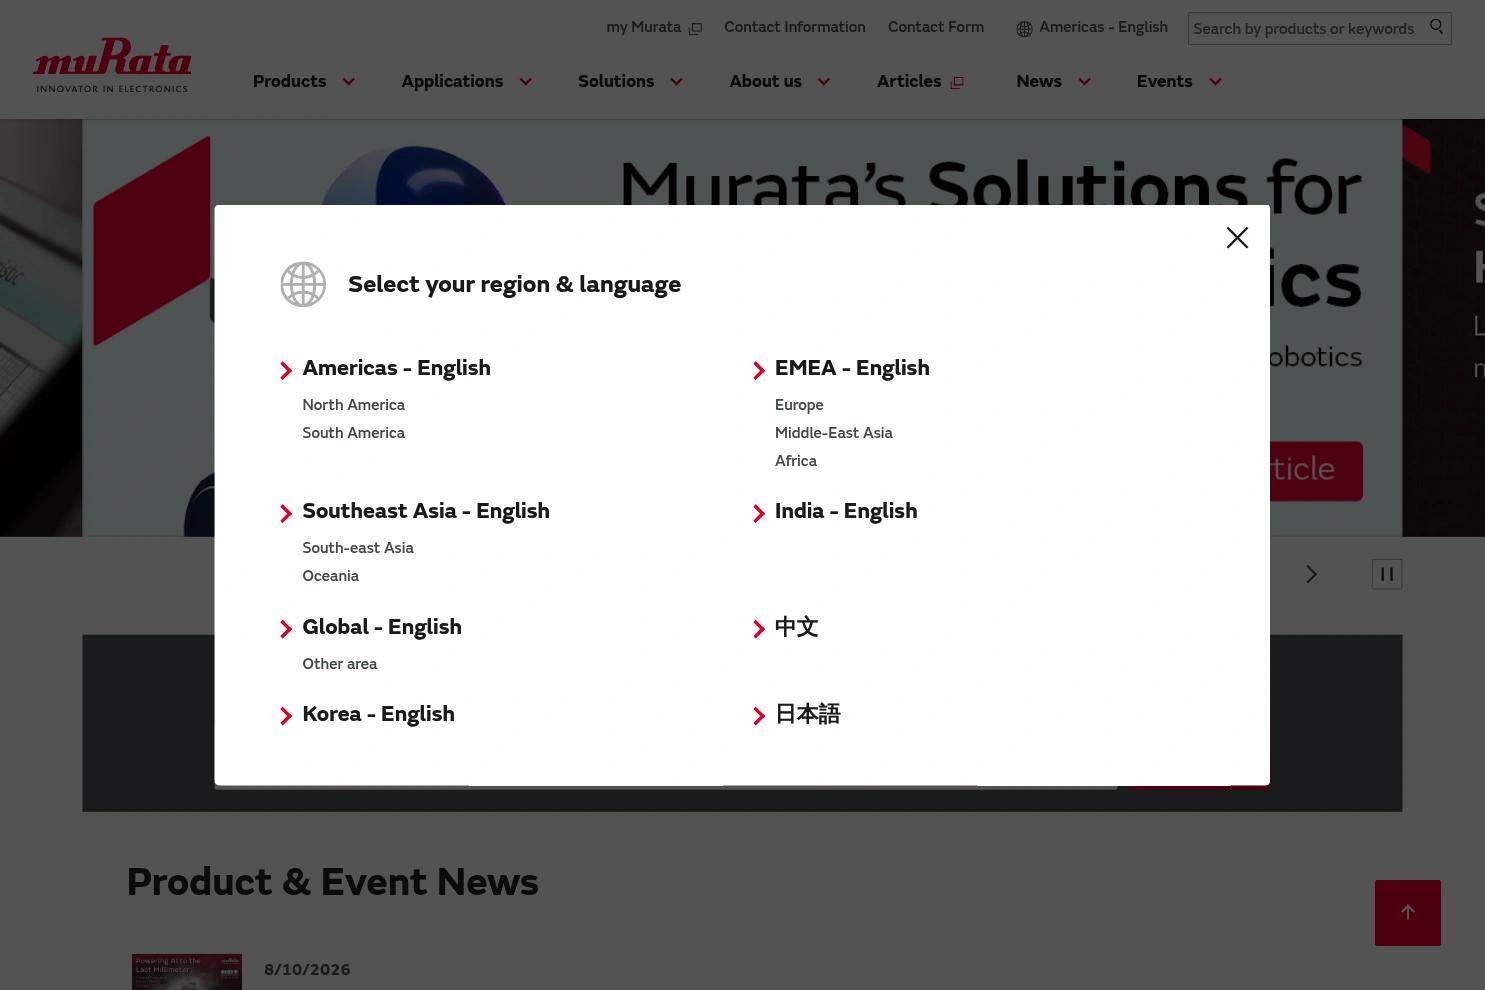Pause the carousel slideshow
This screenshot has height=990, width=1485.
[x=1387, y=574]
